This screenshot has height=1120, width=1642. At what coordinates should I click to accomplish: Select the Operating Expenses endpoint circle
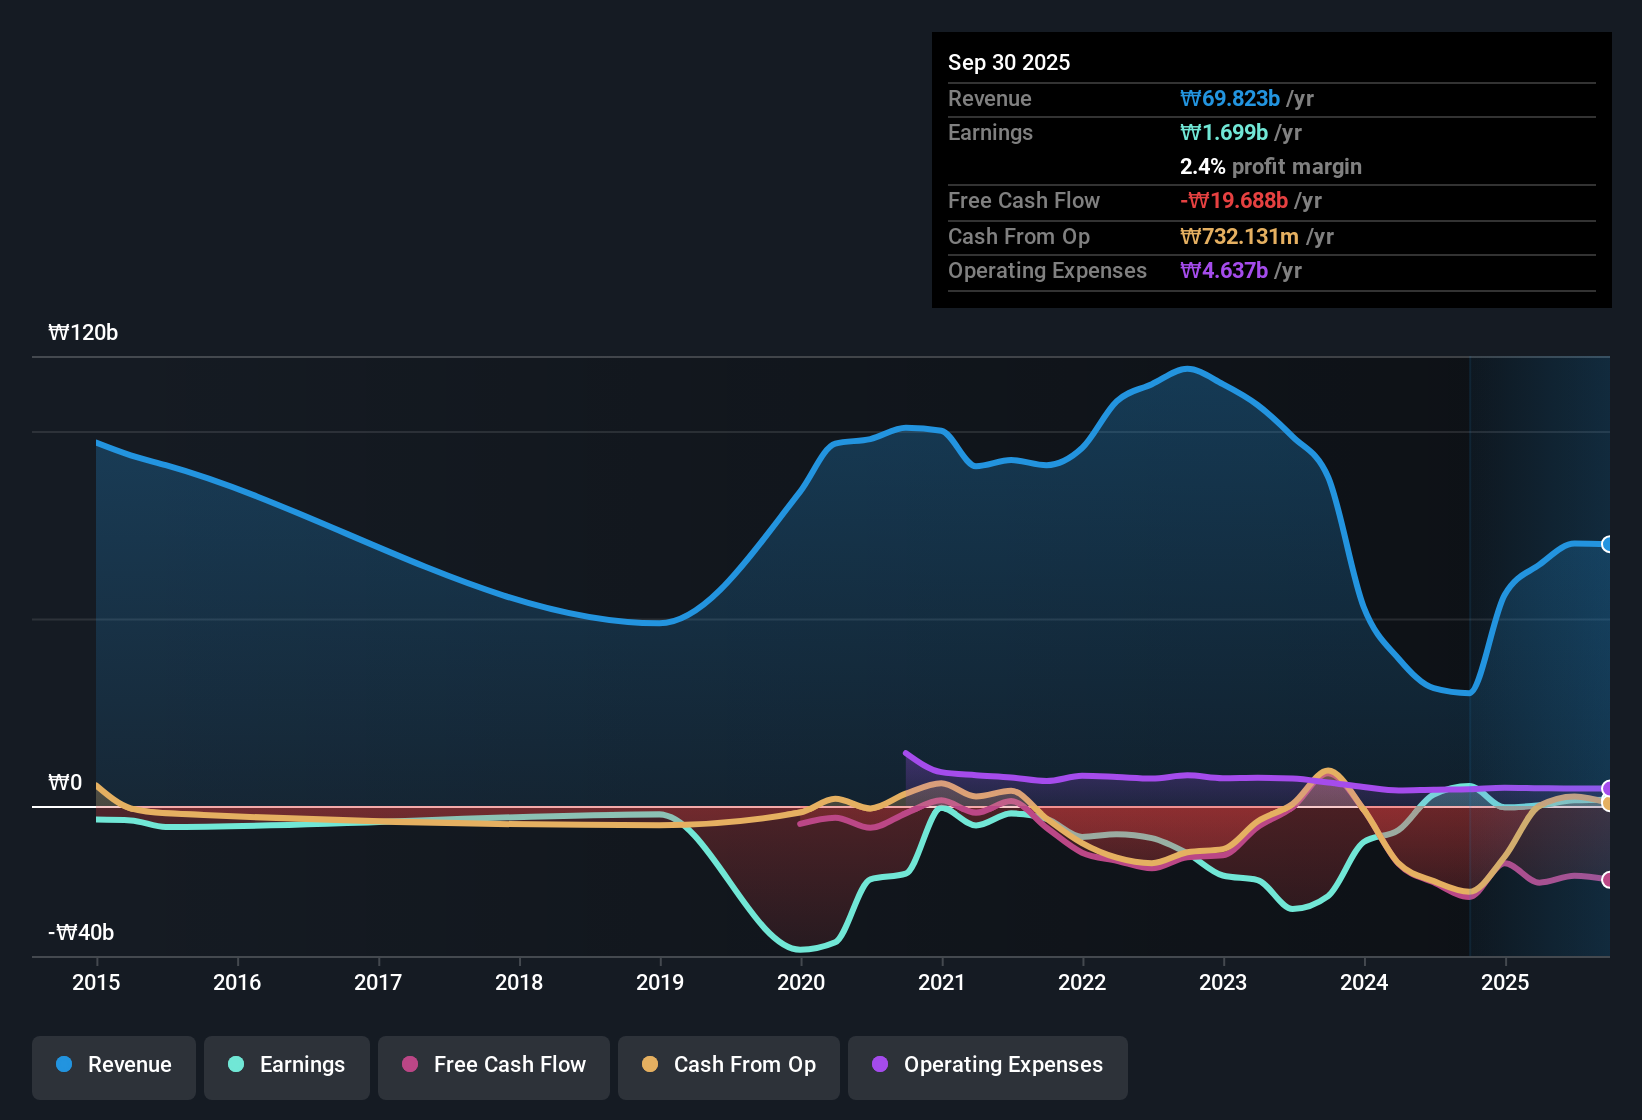1607,789
